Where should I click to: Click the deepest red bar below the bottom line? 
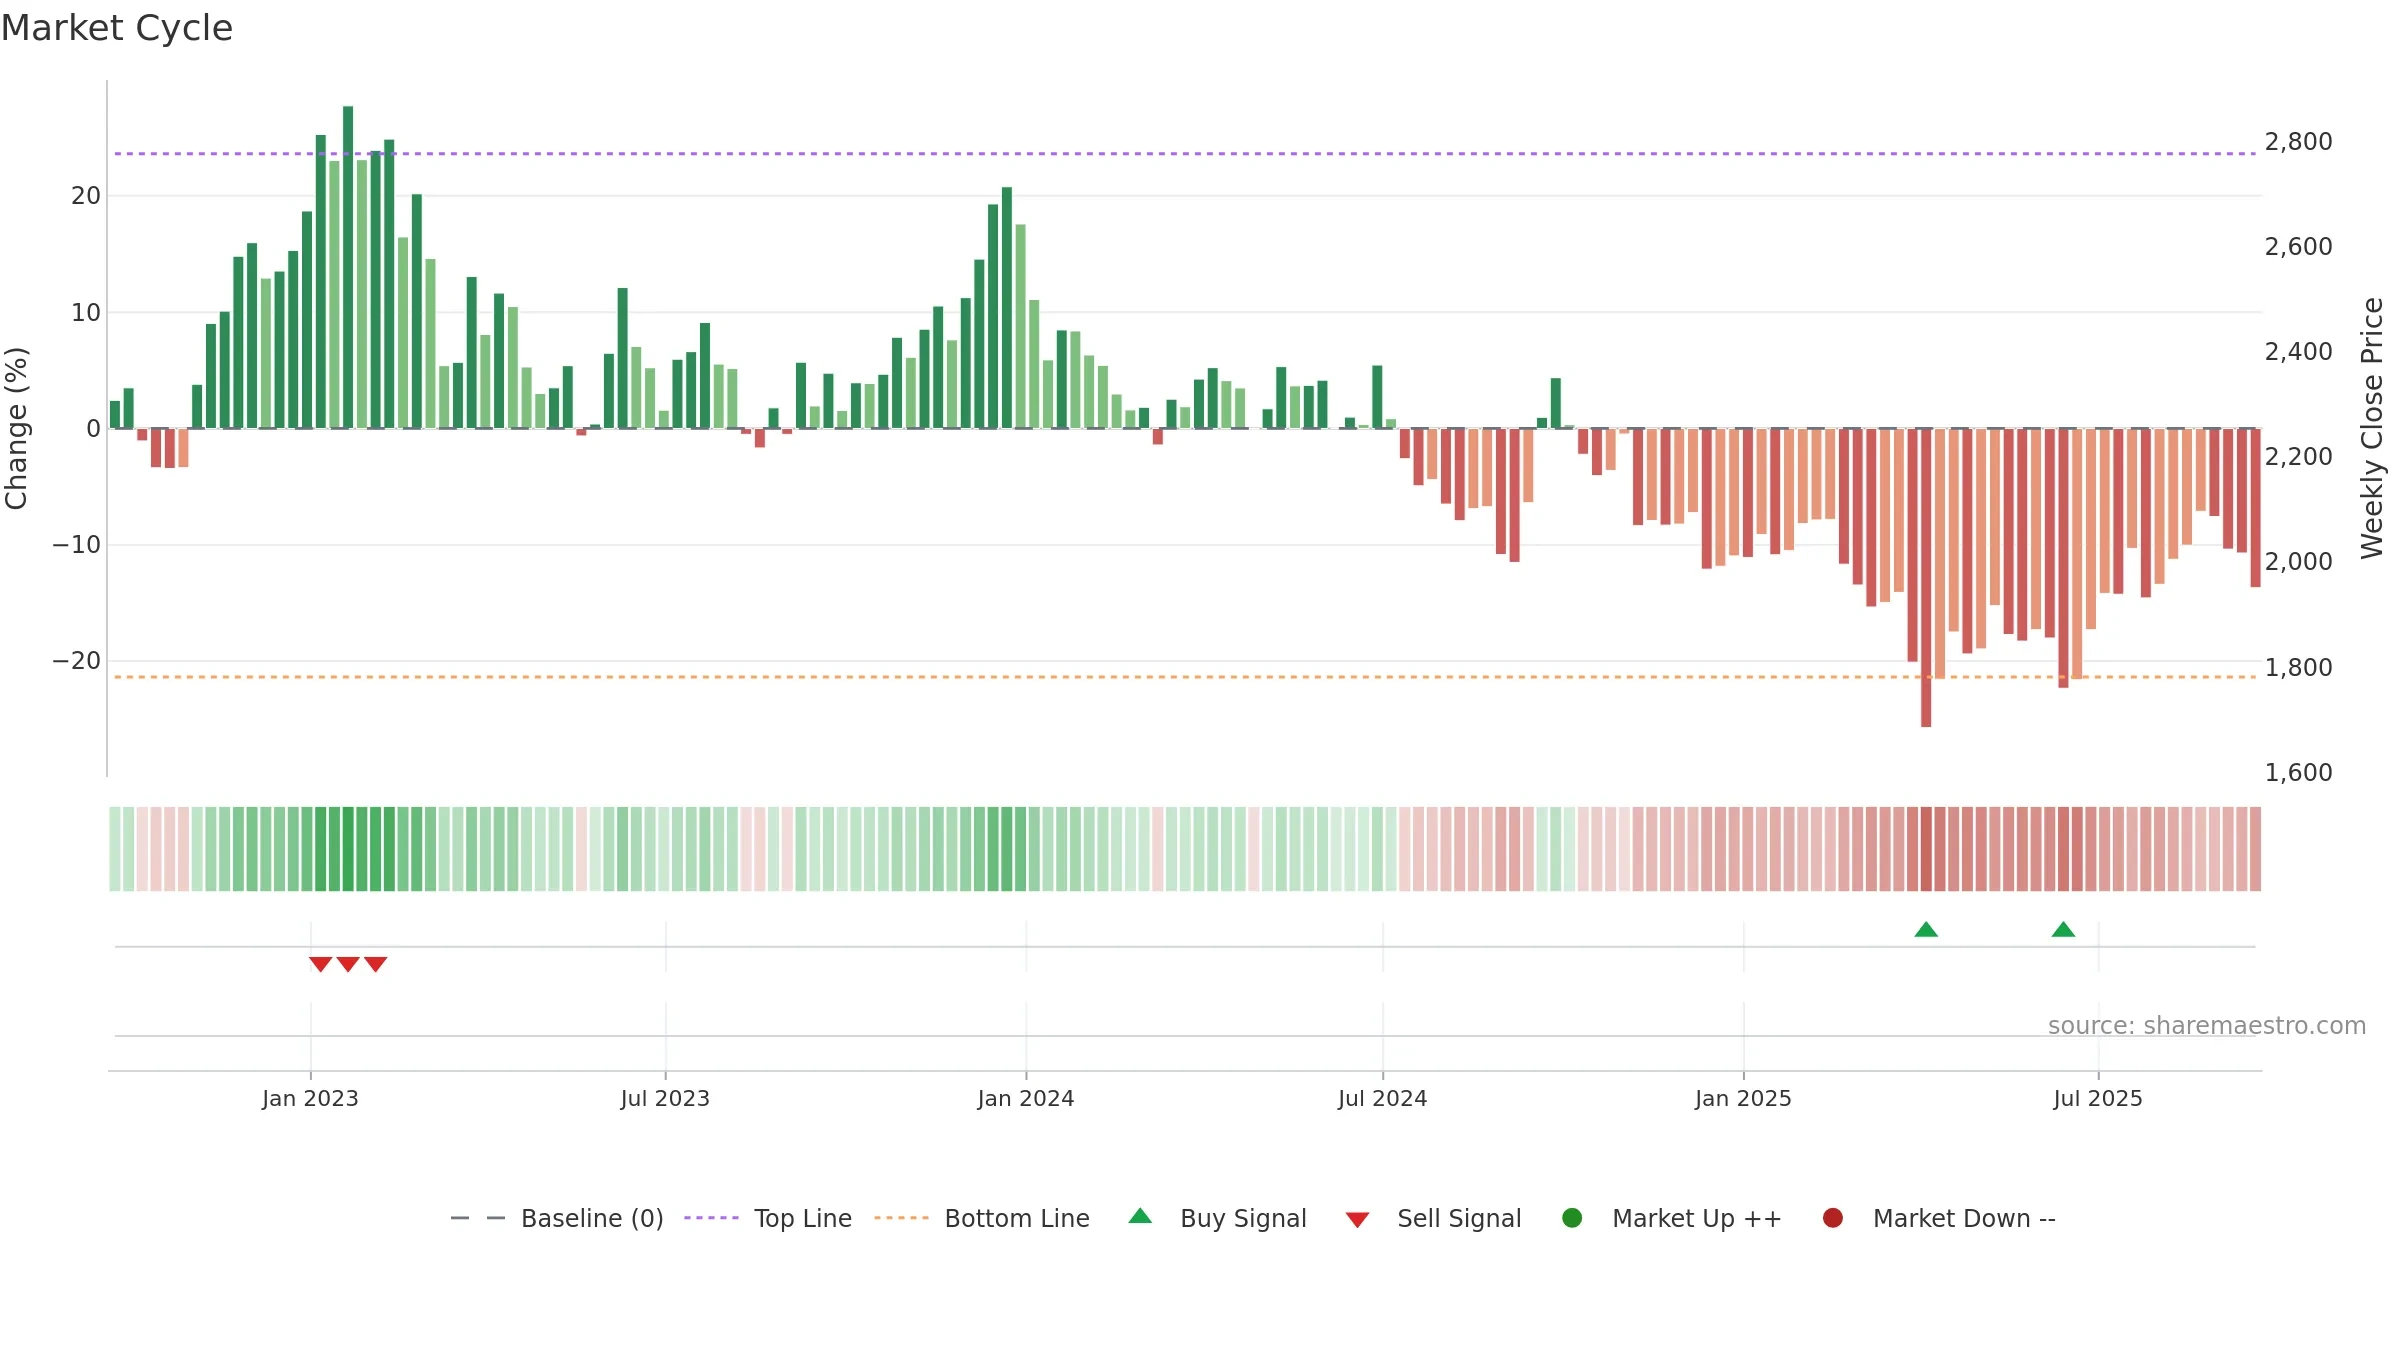click(x=1926, y=578)
